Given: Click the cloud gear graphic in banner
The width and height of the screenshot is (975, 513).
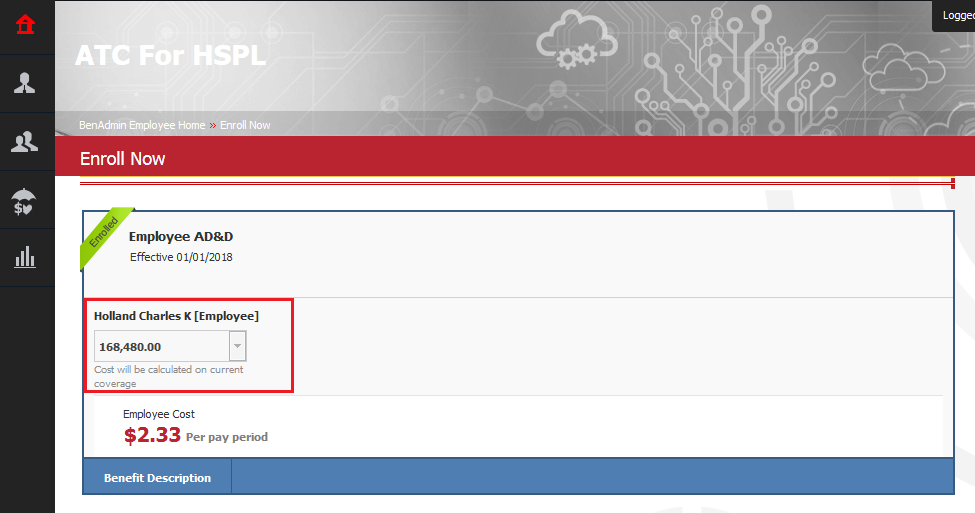Looking at the screenshot, I should [x=568, y=43].
